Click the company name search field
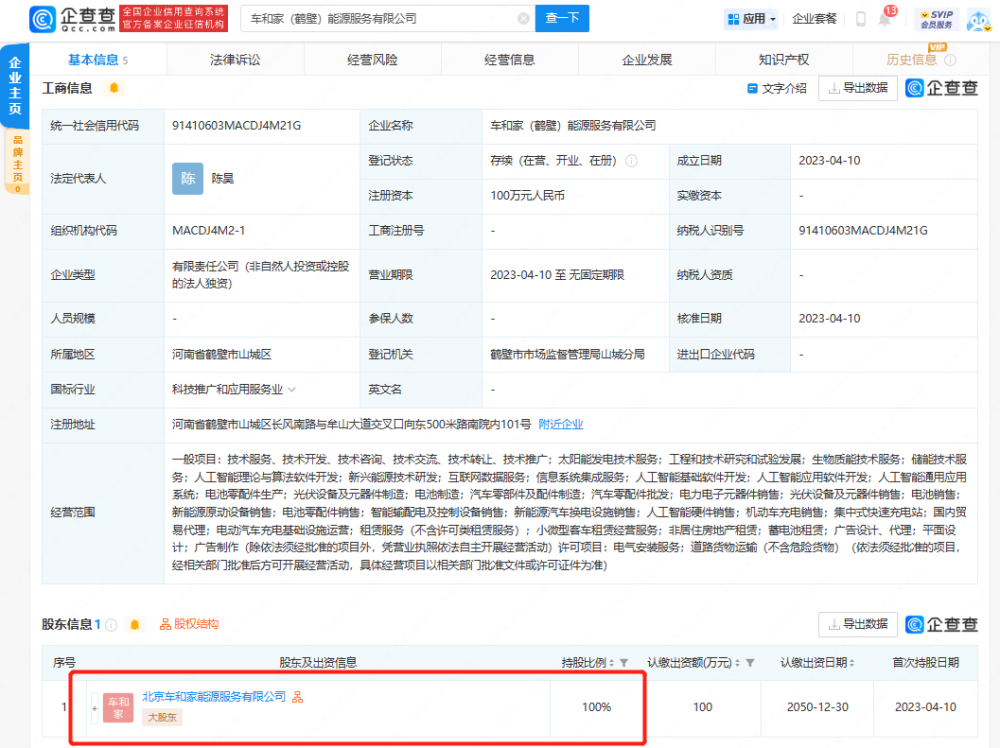The width and height of the screenshot is (1000, 748). click(383, 18)
